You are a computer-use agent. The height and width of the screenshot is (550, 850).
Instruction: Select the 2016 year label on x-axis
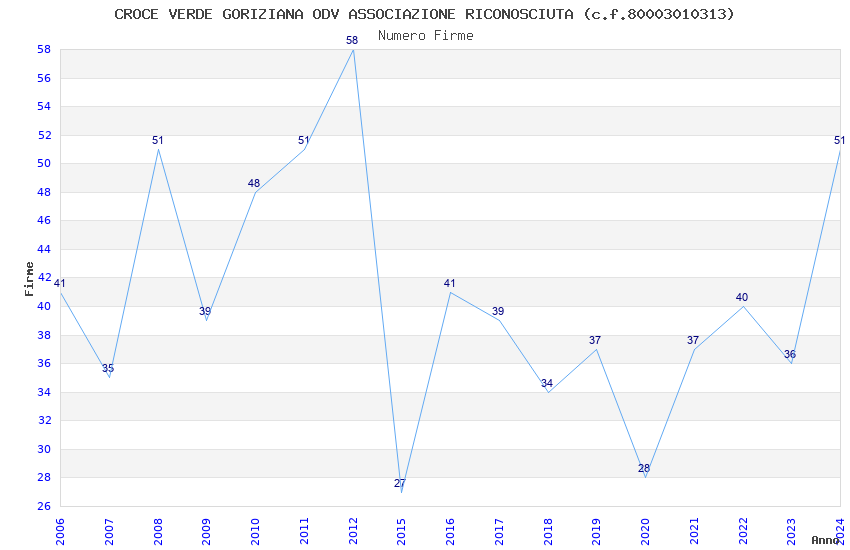point(450,531)
